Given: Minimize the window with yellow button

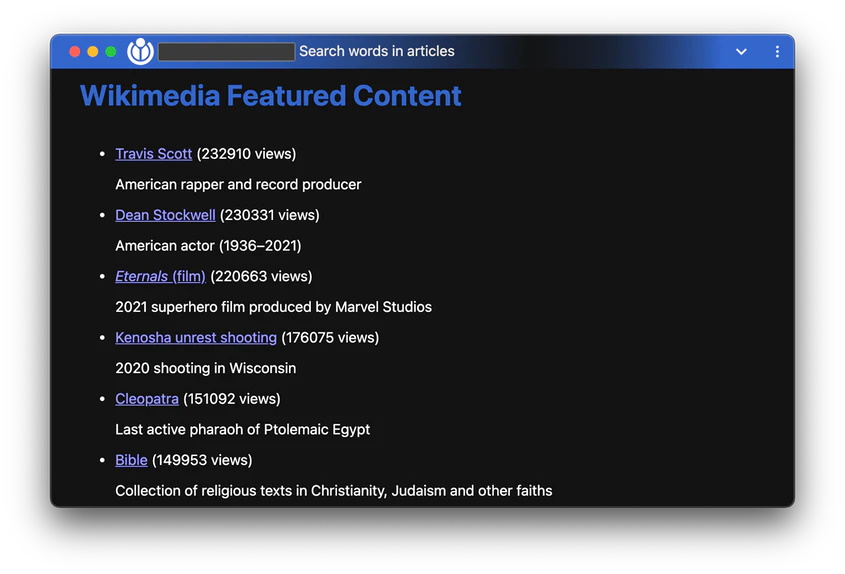Looking at the screenshot, I should click(x=93, y=51).
